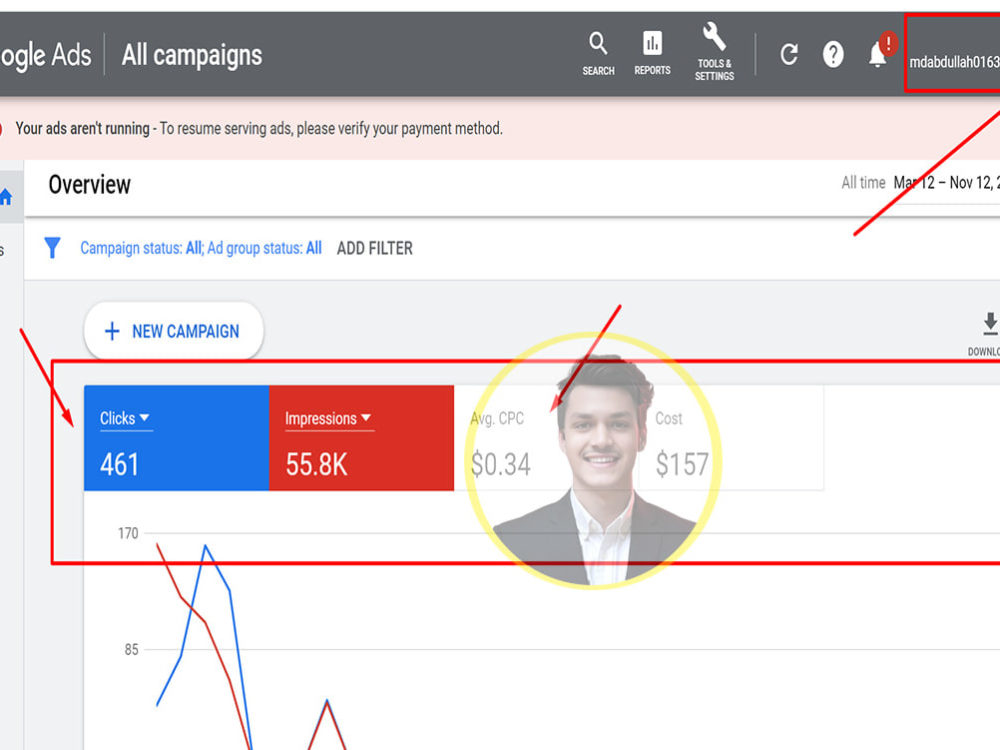
Task: Open the All time date range selector
Action: click(920, 183)
